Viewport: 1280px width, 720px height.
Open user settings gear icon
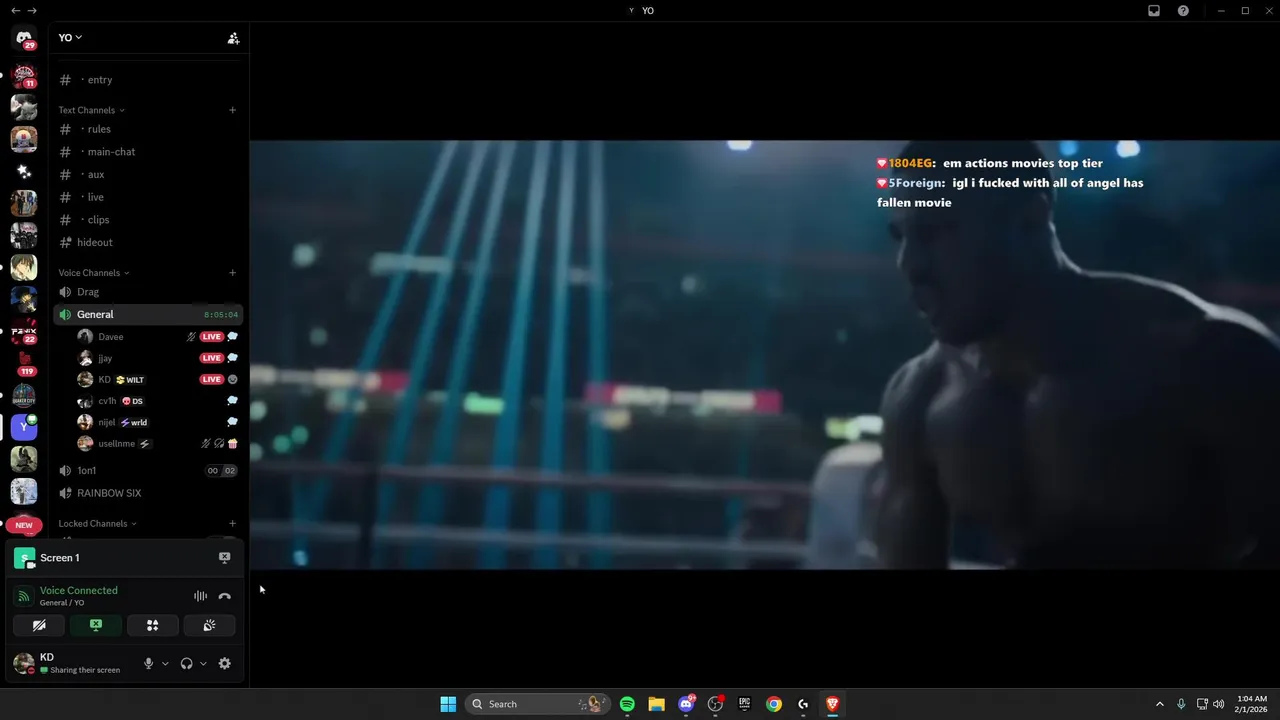click(x=224, y=663)
